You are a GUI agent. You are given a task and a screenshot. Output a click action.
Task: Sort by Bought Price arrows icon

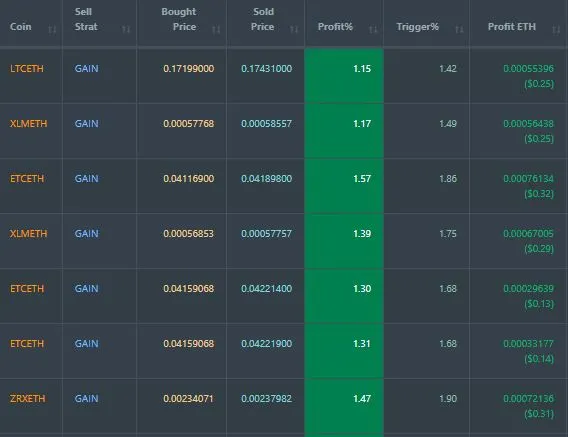(216, 29)
